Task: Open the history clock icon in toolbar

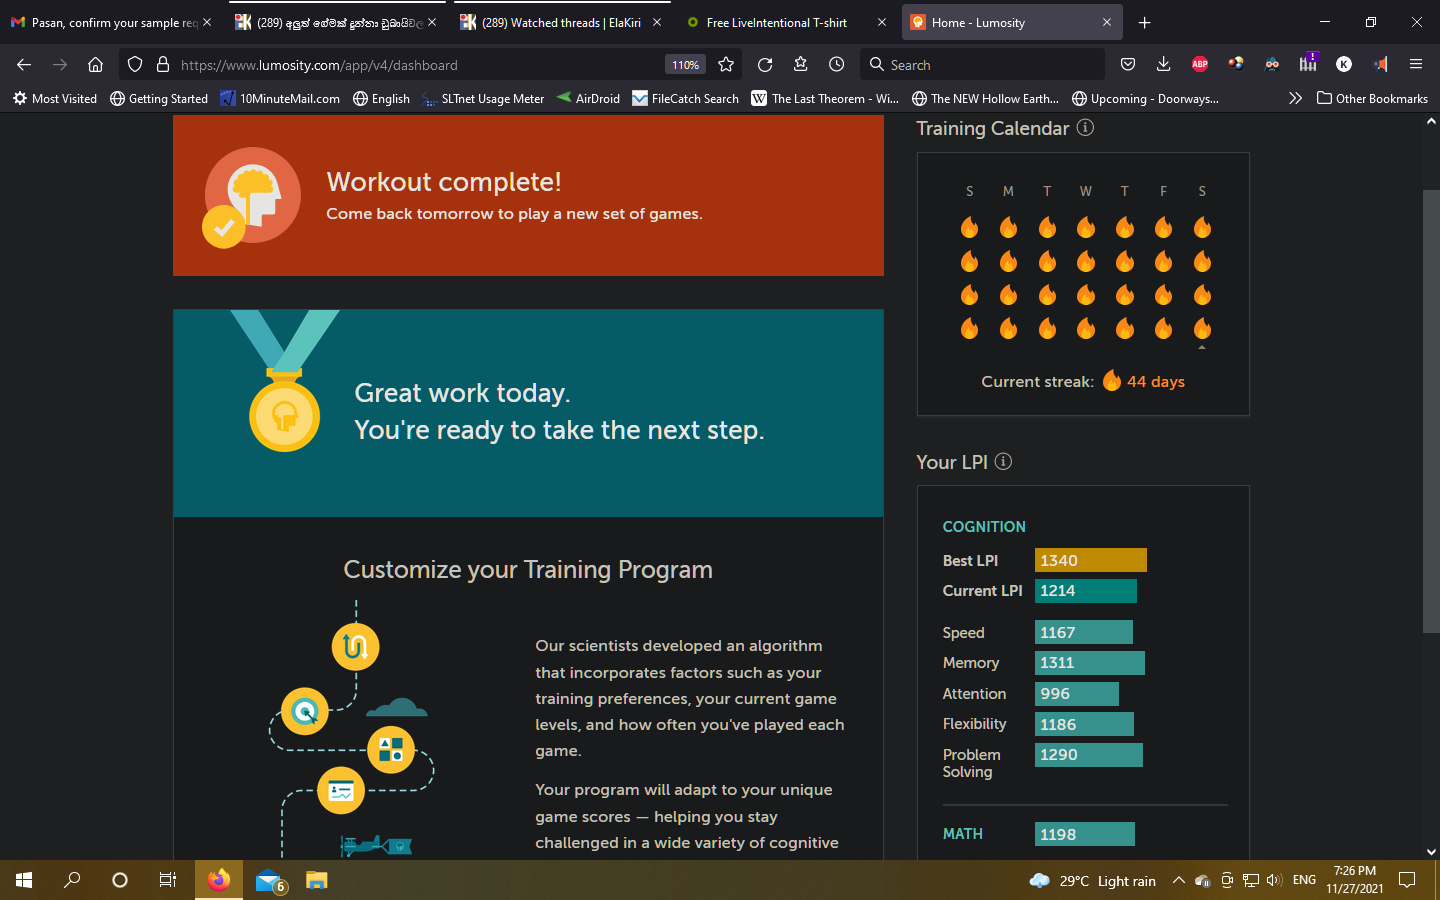Action: pyautogui.click(x=837, y=65)
